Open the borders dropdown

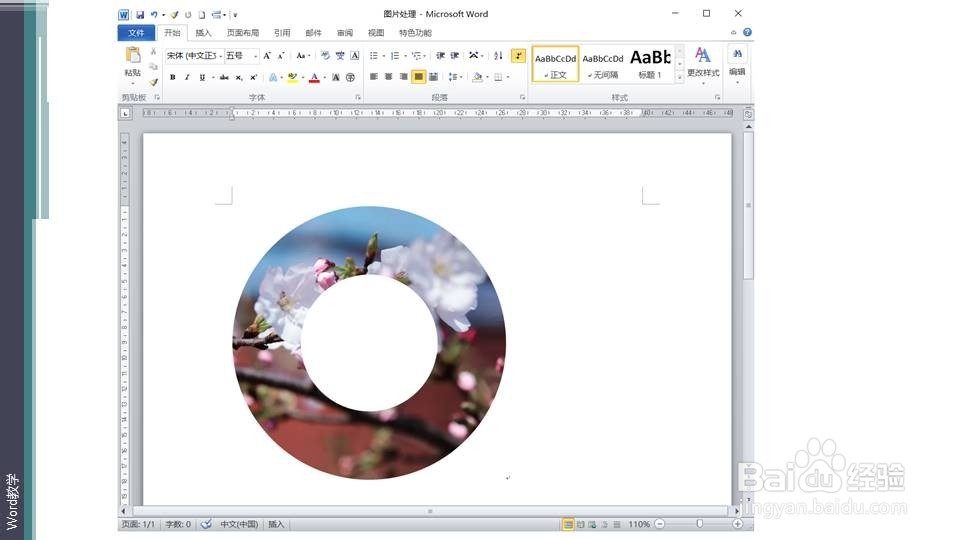coord(502,77)
